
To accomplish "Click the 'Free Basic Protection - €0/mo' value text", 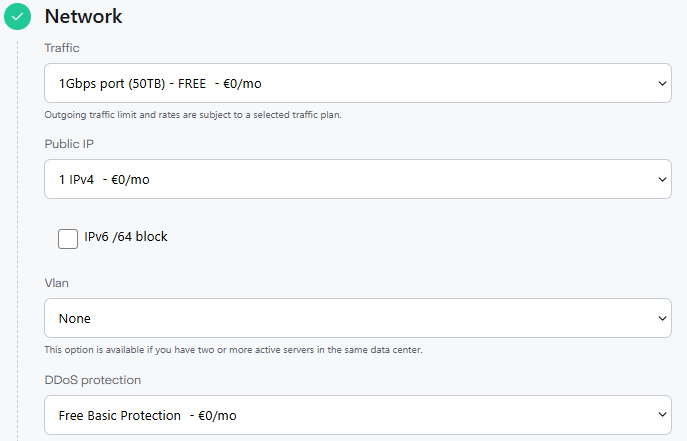I will click(148, 415).
